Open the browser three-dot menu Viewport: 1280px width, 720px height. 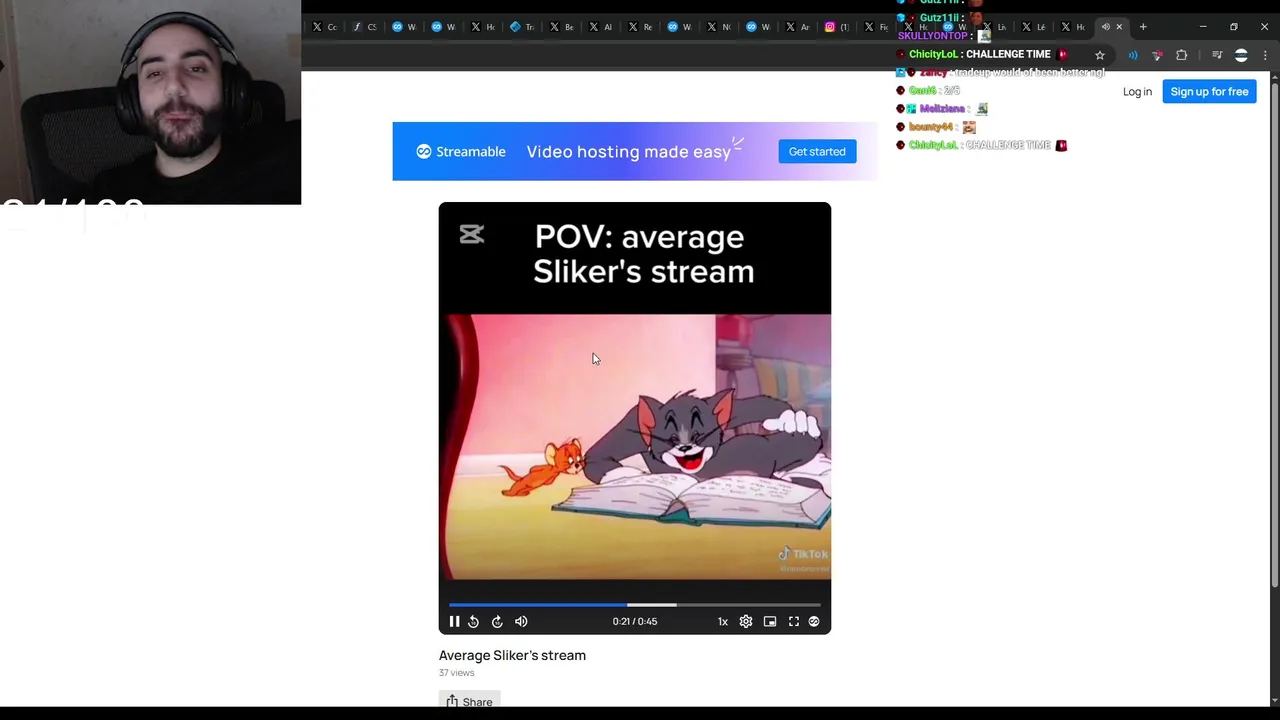tap(1265, 55)
